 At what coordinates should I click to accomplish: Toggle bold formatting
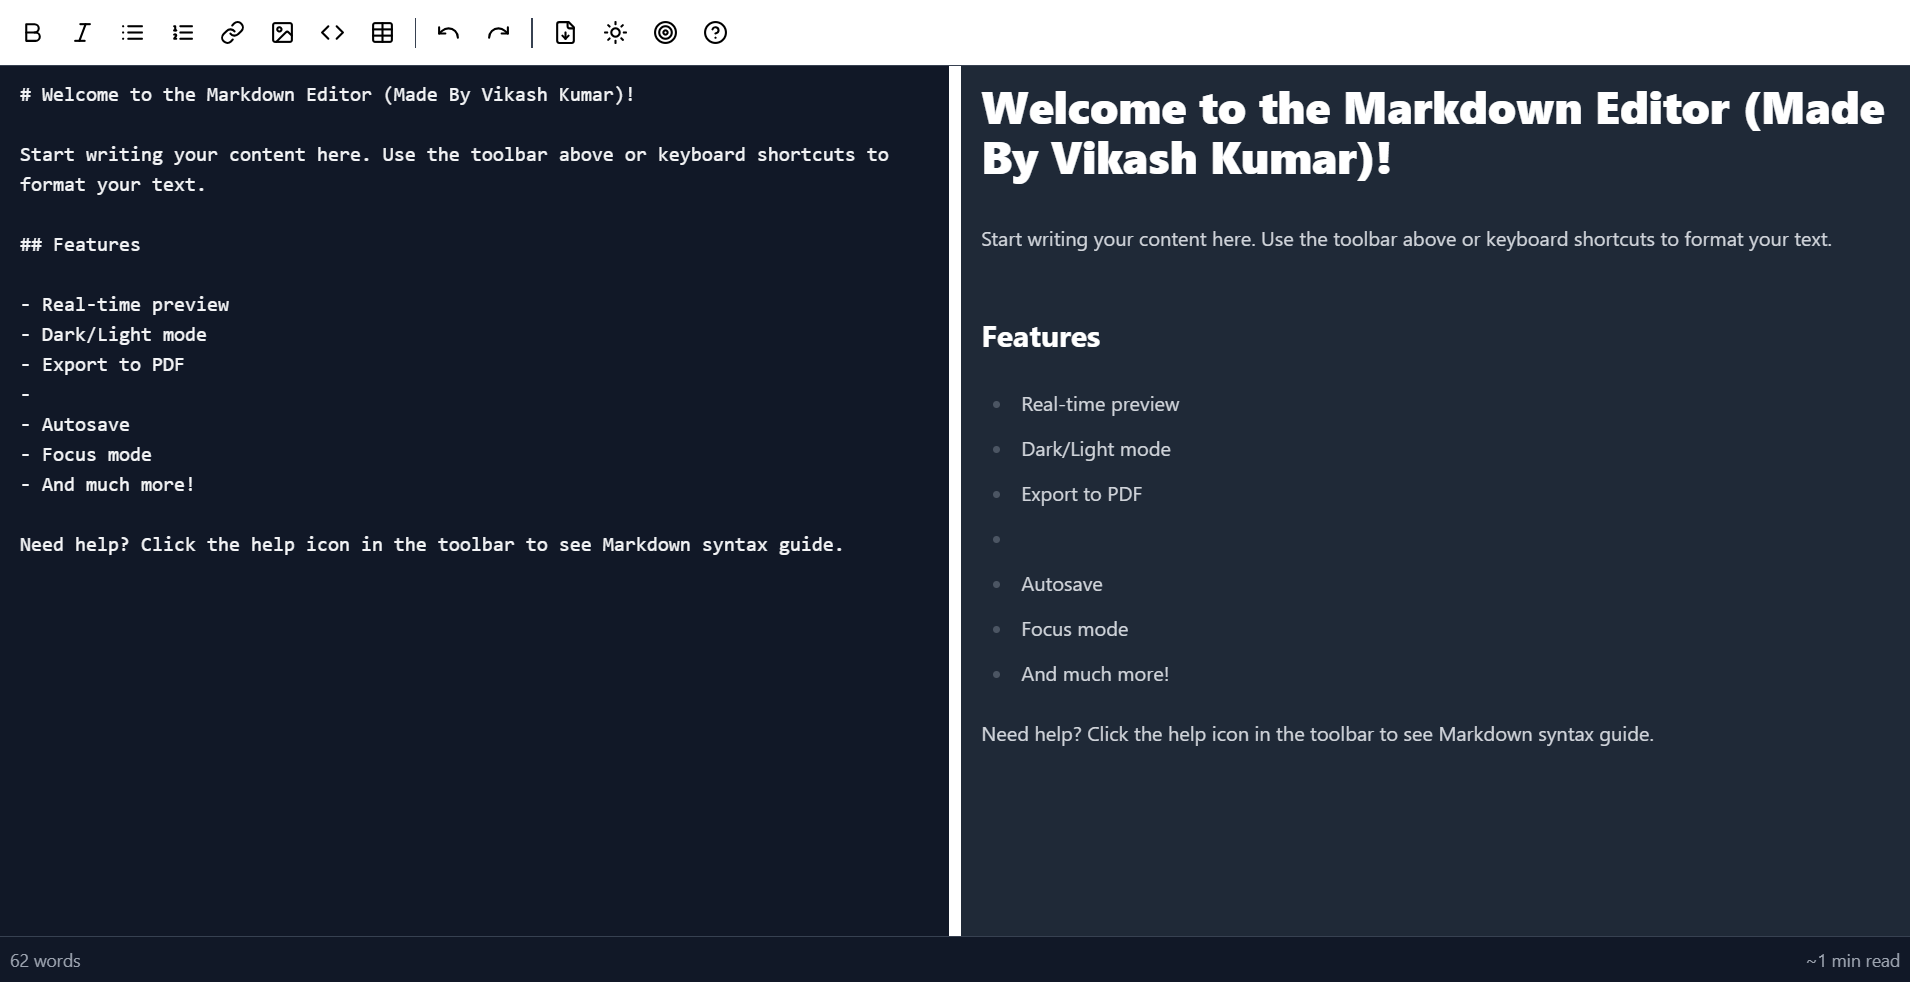coord(32,33)
